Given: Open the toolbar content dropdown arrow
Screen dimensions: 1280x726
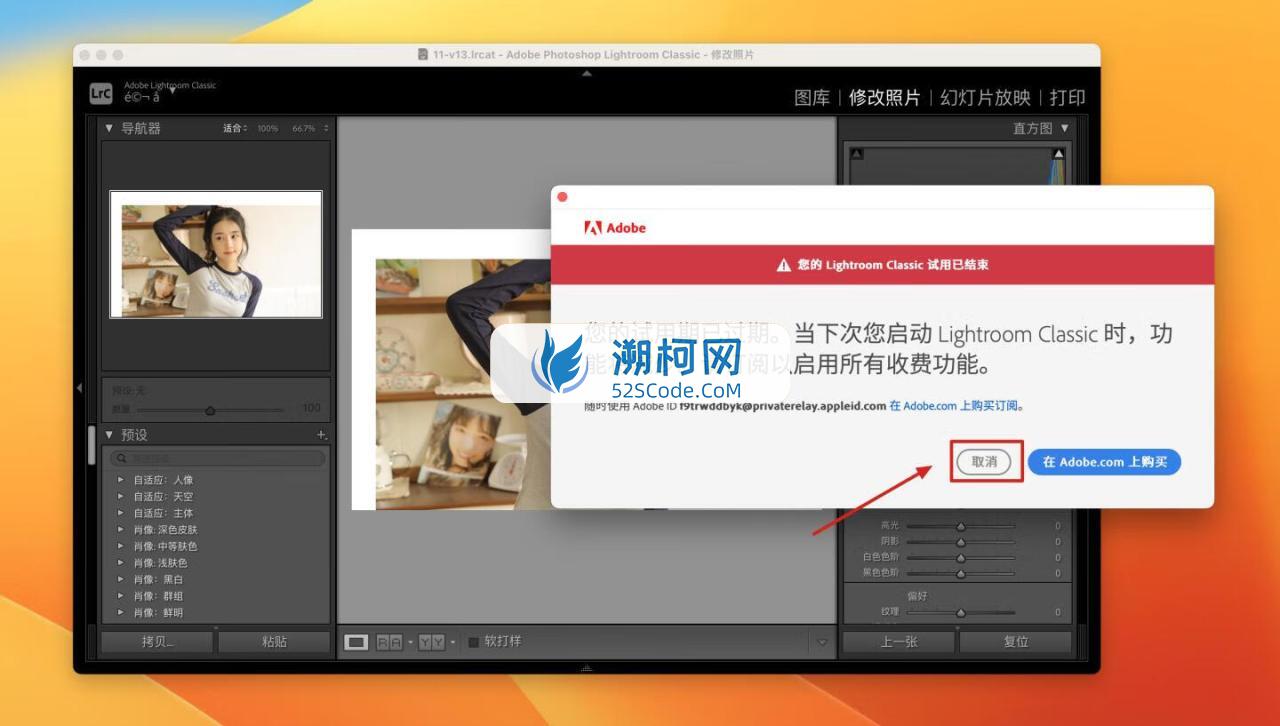Looking at the screenshot, I should click(823, 642).
